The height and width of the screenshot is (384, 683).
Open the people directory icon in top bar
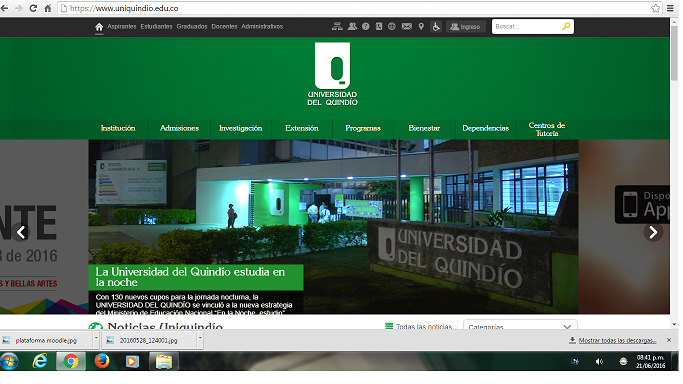coord(352,27)
